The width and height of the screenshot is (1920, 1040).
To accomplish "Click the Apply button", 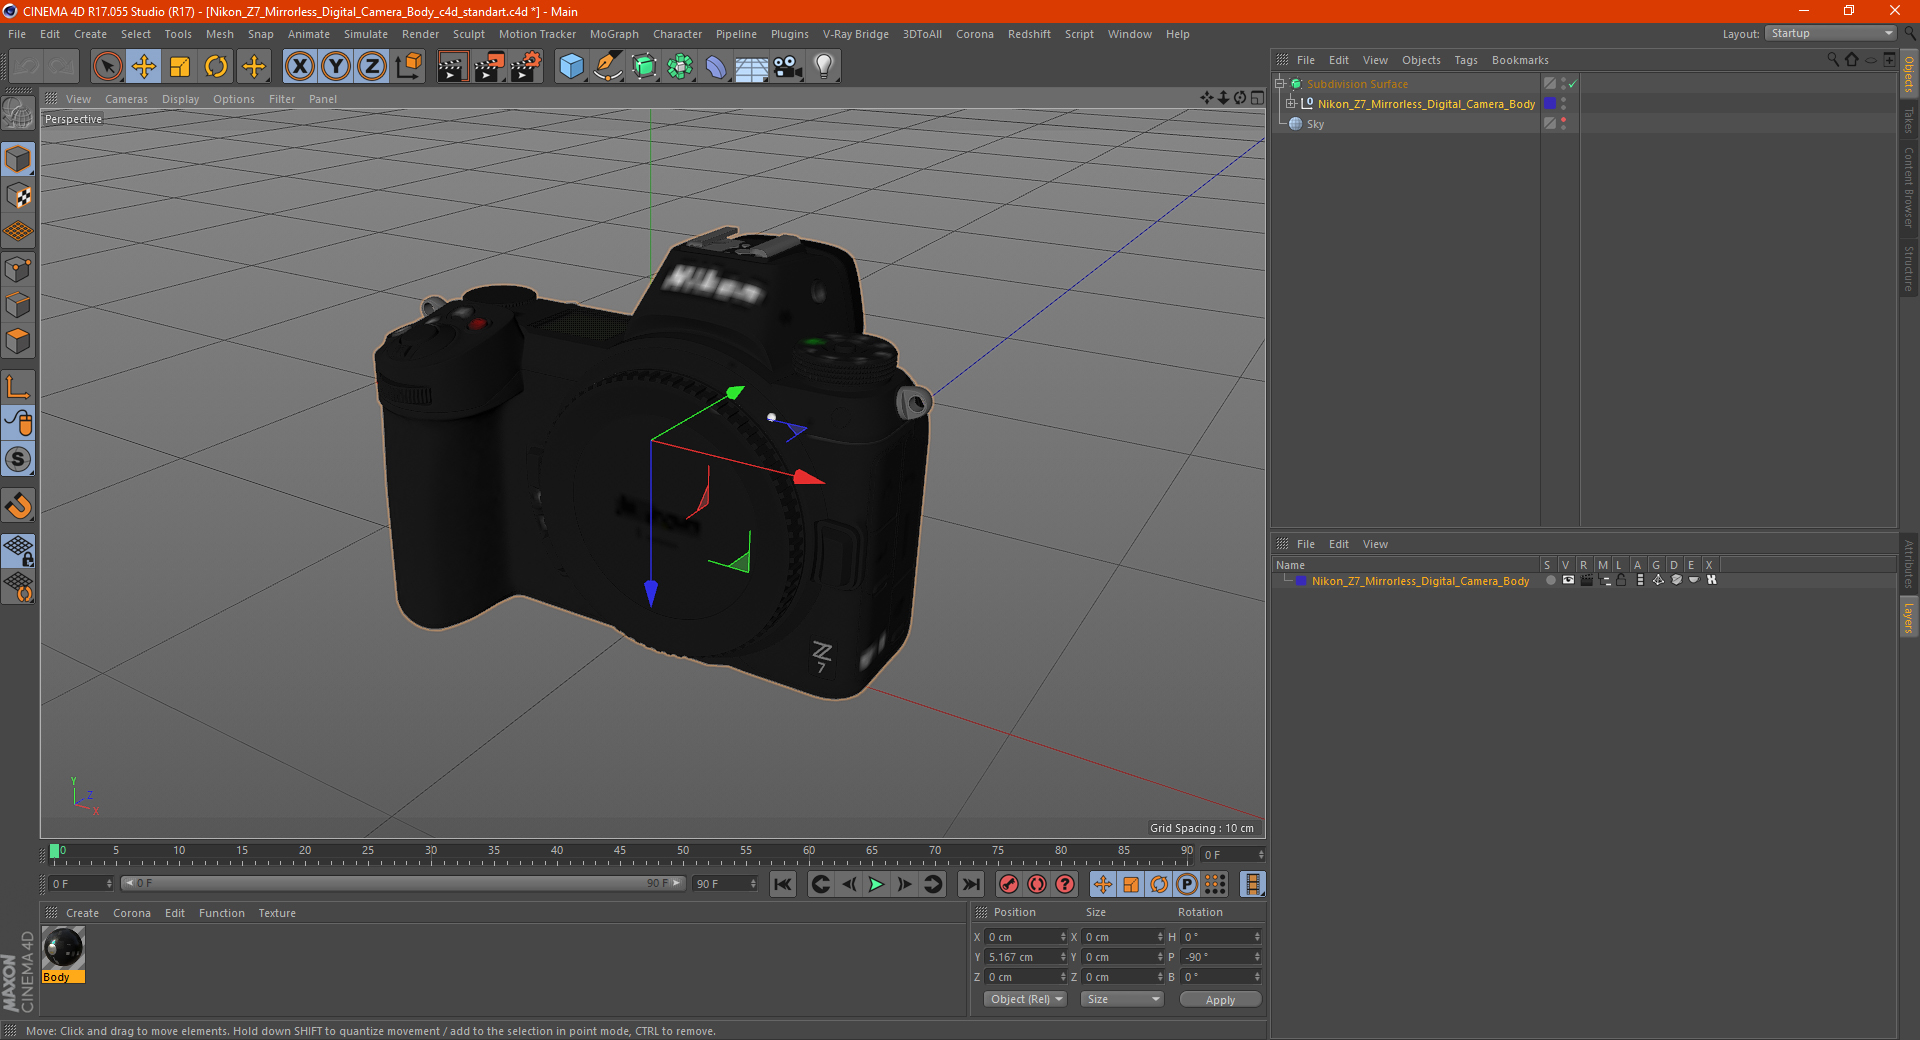I will [1220, 999].
